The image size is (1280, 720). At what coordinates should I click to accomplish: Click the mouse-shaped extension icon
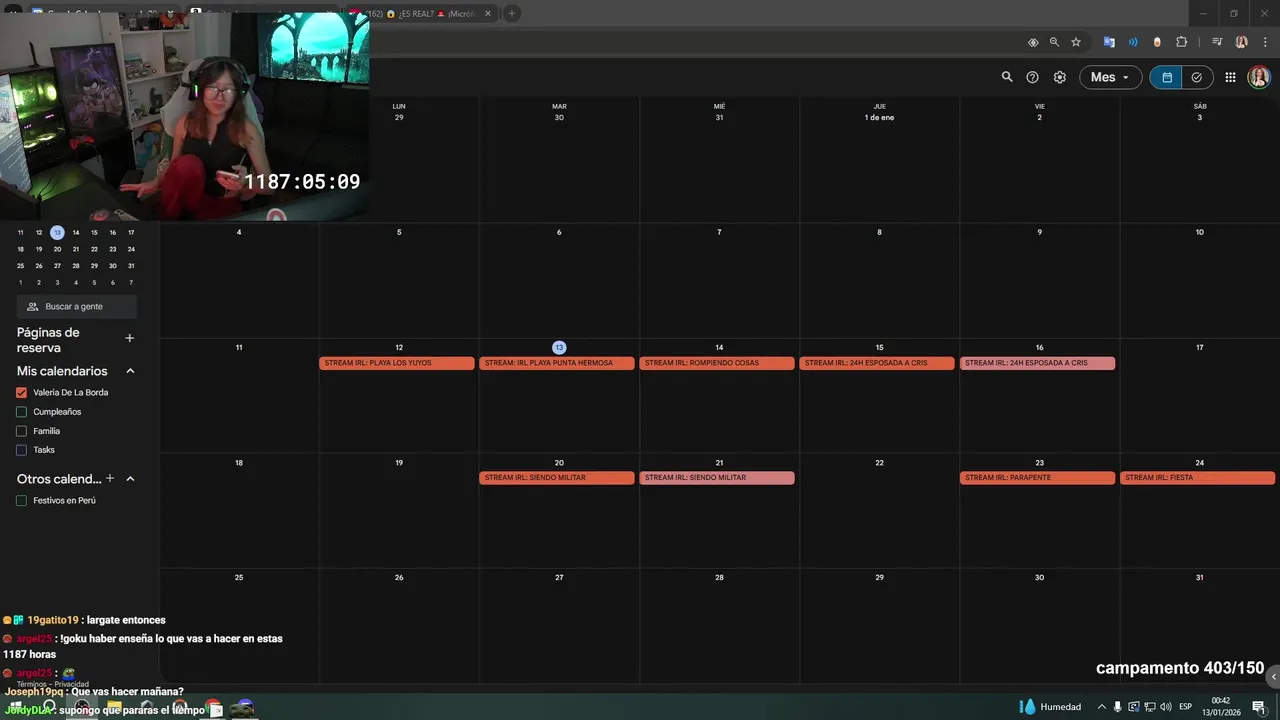[x=1157, y=42]
